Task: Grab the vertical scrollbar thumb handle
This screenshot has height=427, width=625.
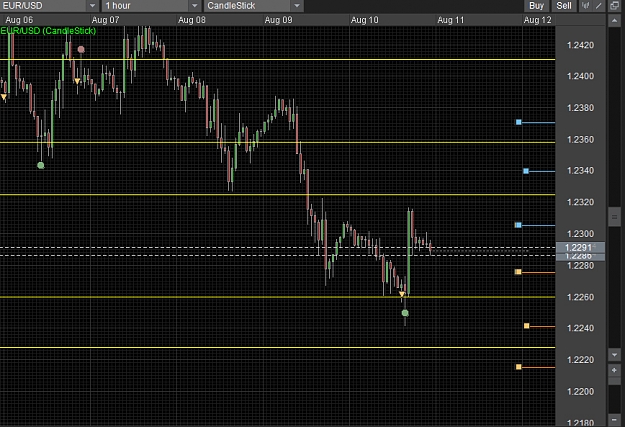Action: pos(614,217)
